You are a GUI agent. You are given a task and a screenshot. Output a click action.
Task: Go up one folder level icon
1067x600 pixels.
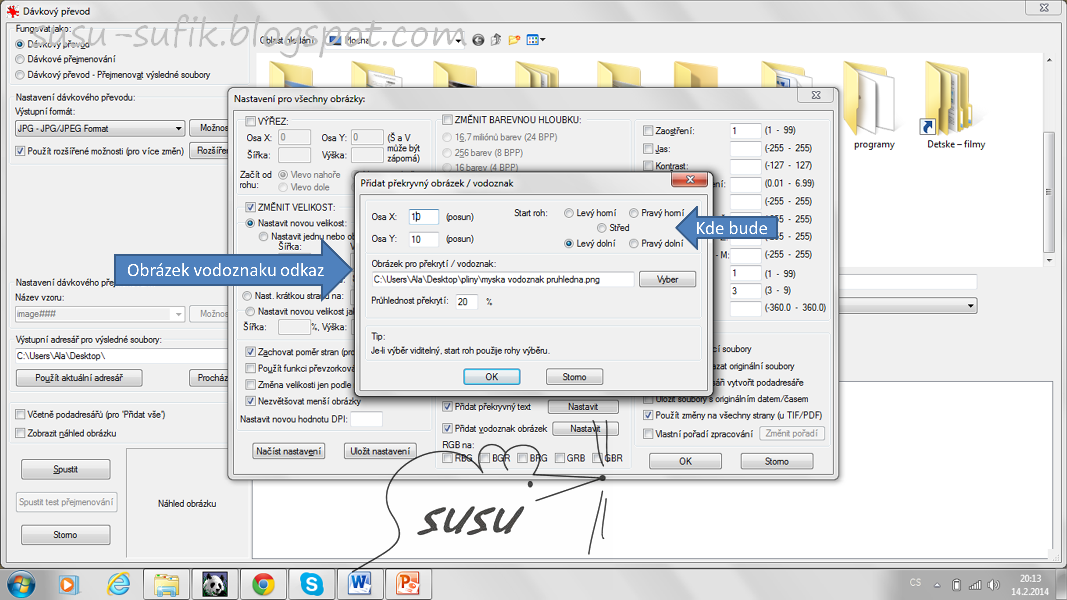point(496,40)
